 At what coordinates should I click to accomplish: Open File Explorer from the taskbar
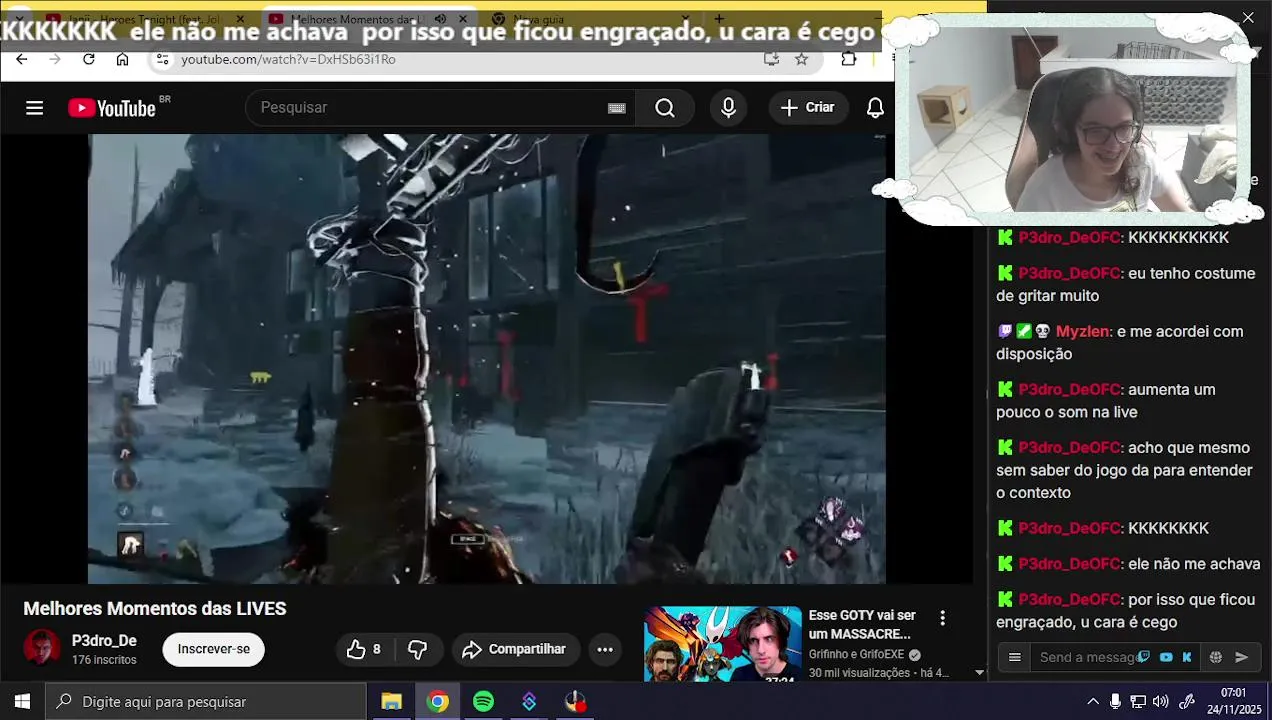392,702
